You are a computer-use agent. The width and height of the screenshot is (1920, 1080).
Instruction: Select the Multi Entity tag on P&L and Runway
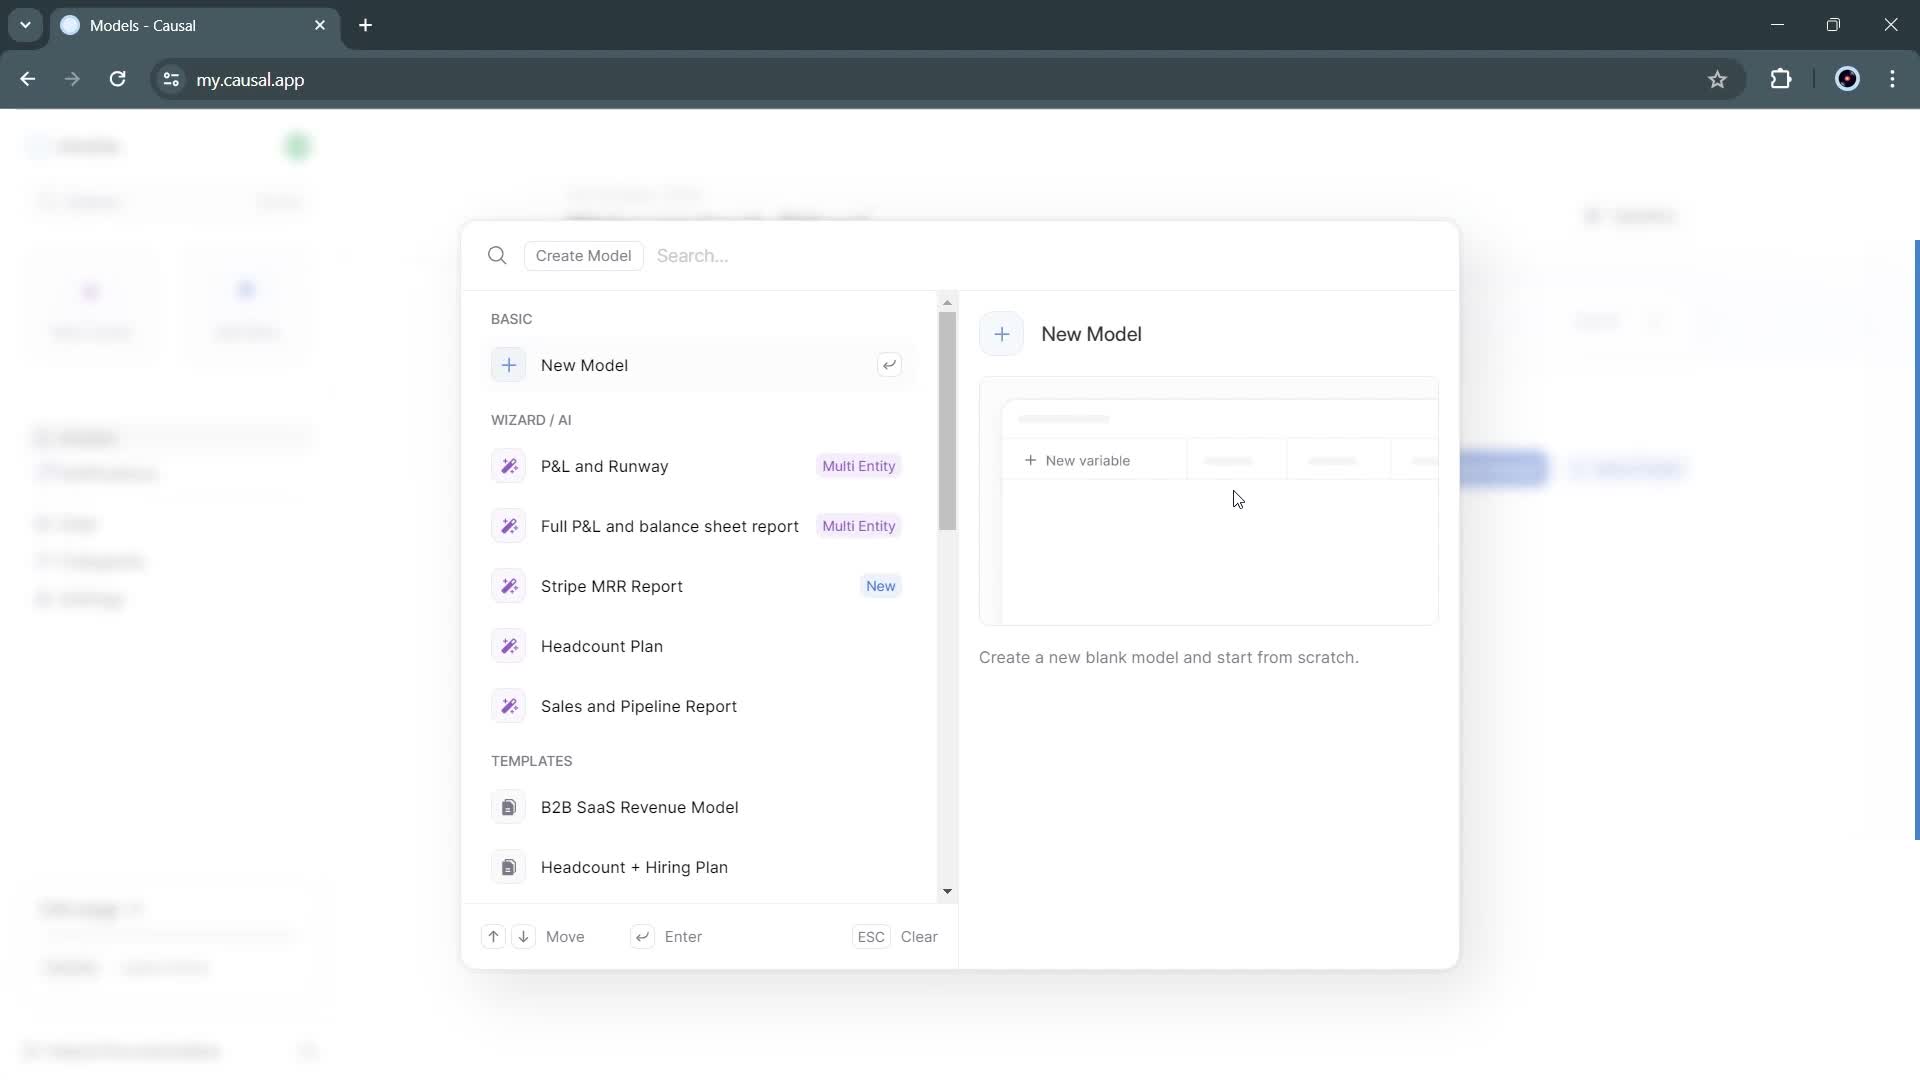point(858,465)
